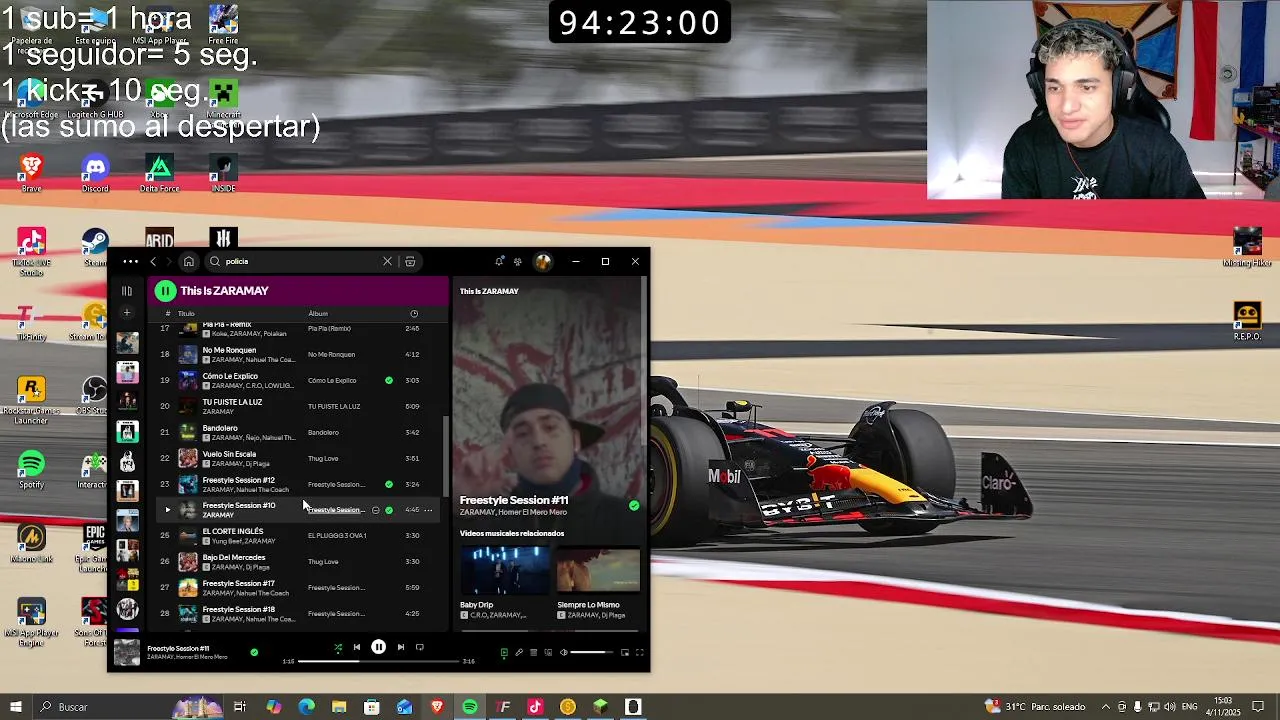The width and height of the screenshot is (1280, 720).
Task: Open Spotify notifications bell
Action: click(499, 261)
